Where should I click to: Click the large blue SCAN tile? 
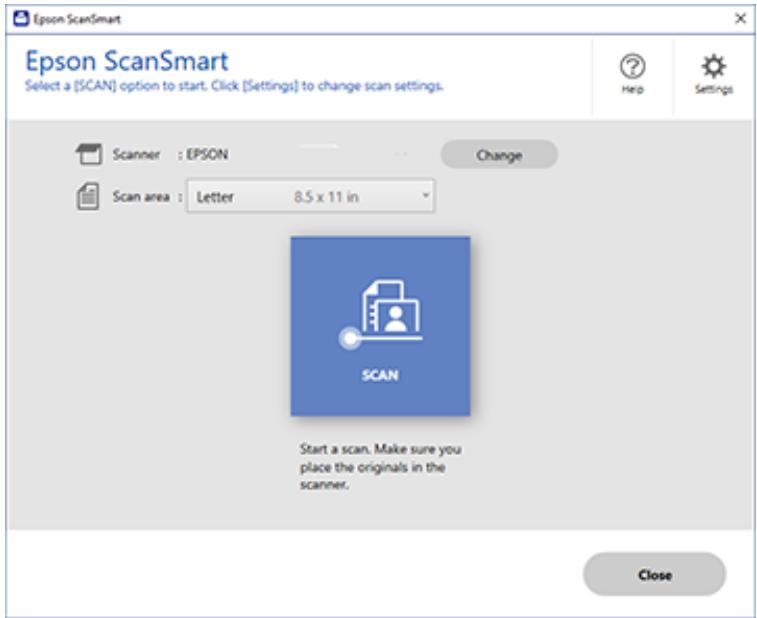pyautogui.click(x=380, y=326)
